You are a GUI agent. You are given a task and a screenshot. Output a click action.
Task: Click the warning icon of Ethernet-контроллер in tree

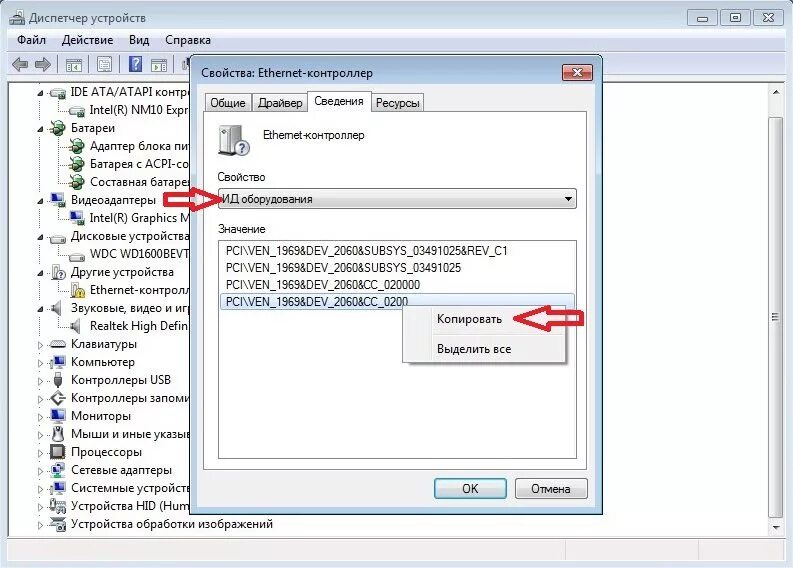(x=77, y=290)
